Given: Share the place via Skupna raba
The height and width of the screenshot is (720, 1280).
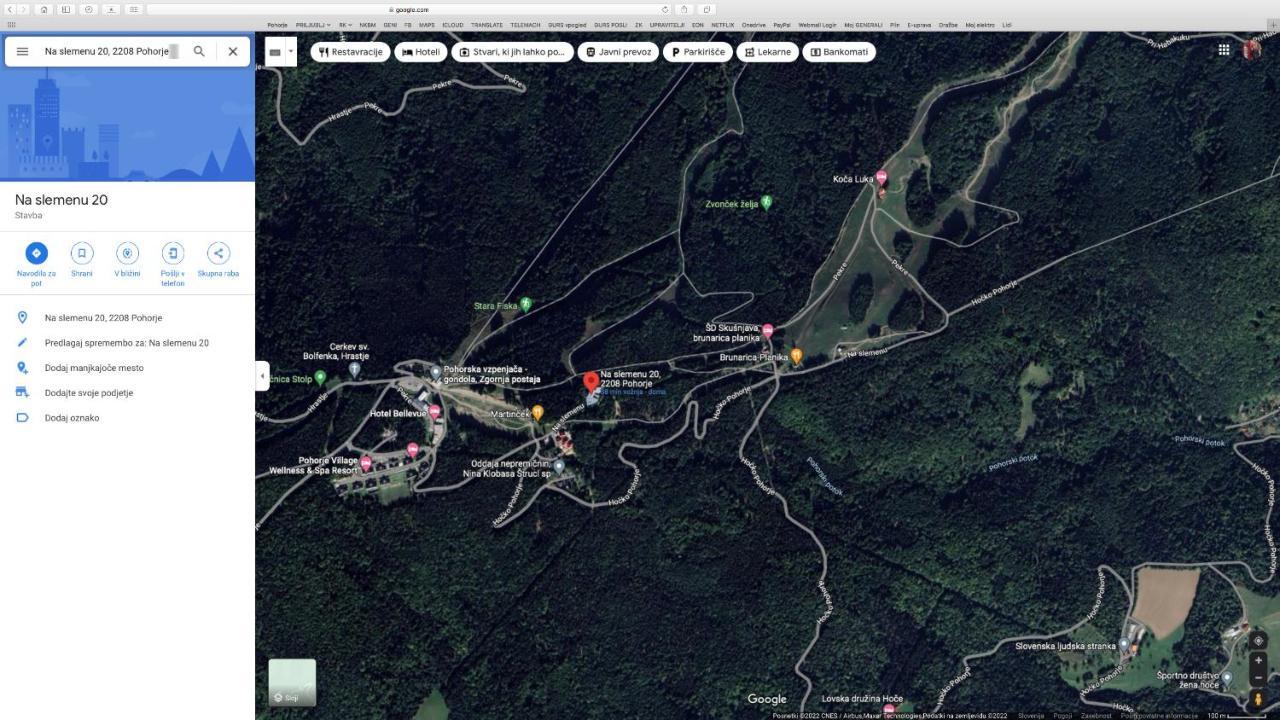Looking at the screenshot, I should 218,253.
